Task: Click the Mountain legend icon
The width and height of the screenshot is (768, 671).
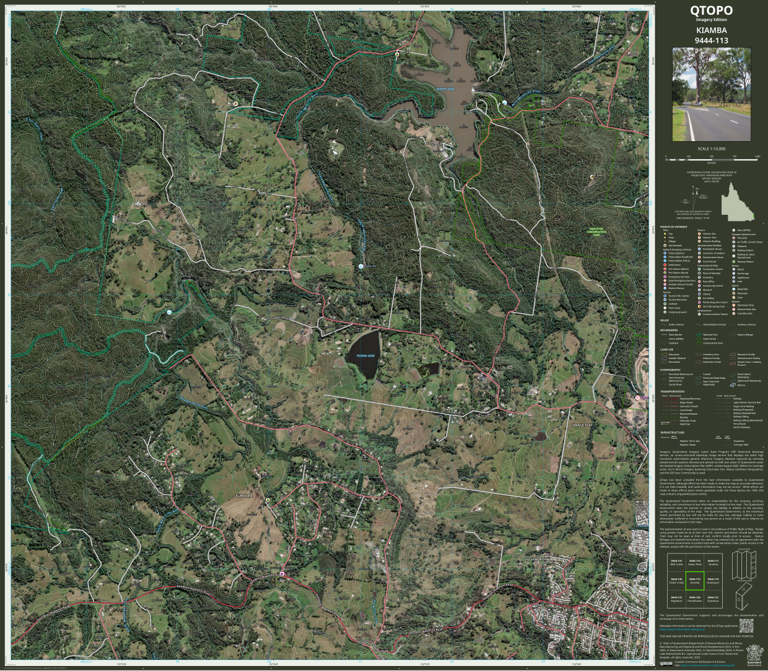Action: pos(734,293)
